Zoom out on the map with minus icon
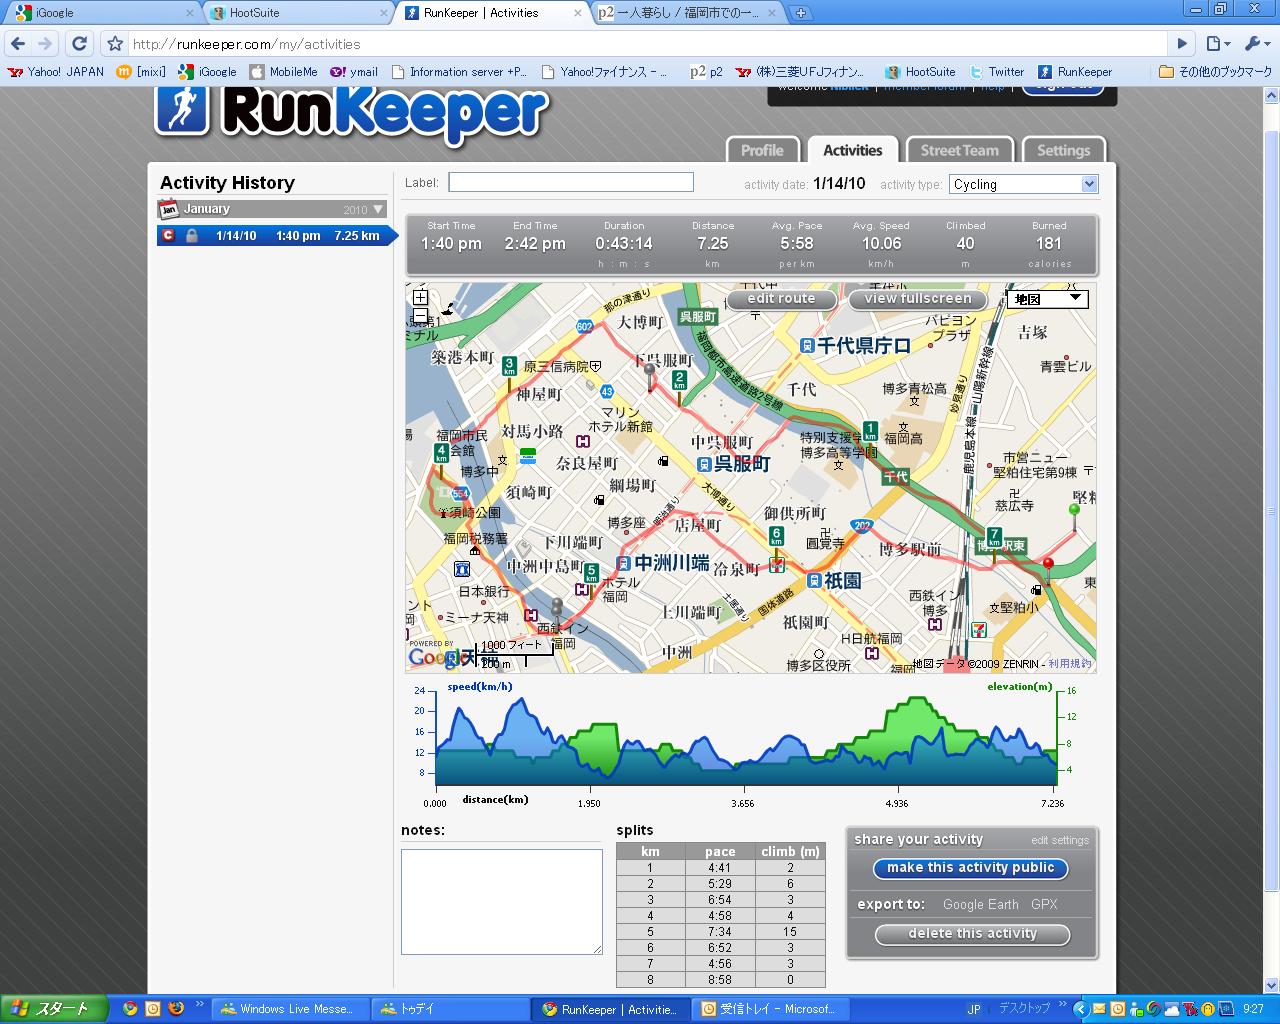 420,316
